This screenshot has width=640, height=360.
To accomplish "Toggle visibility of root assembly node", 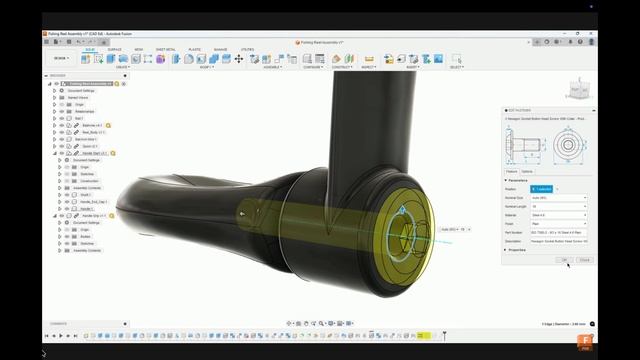I will click(x=57, y=84).
